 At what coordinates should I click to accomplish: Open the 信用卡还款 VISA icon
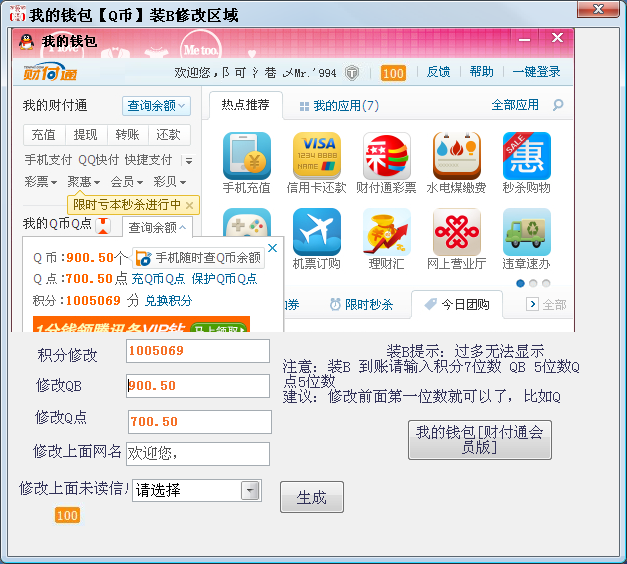(317, 156)
